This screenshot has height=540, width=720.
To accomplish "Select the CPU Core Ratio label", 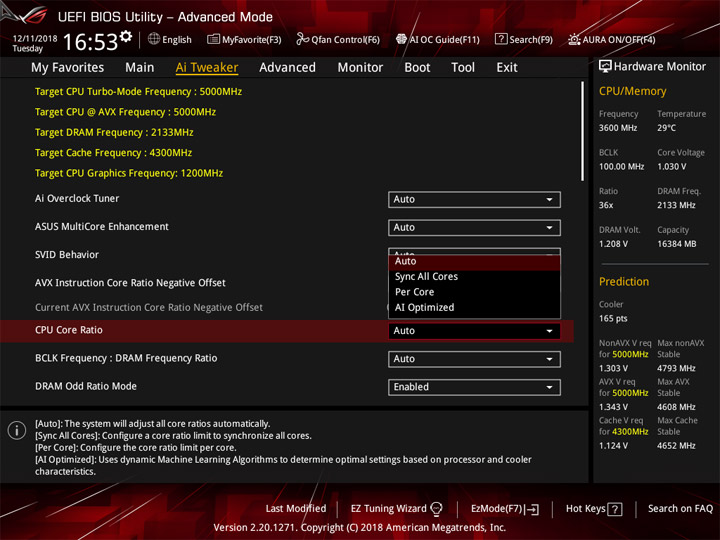I will point(68,330).
